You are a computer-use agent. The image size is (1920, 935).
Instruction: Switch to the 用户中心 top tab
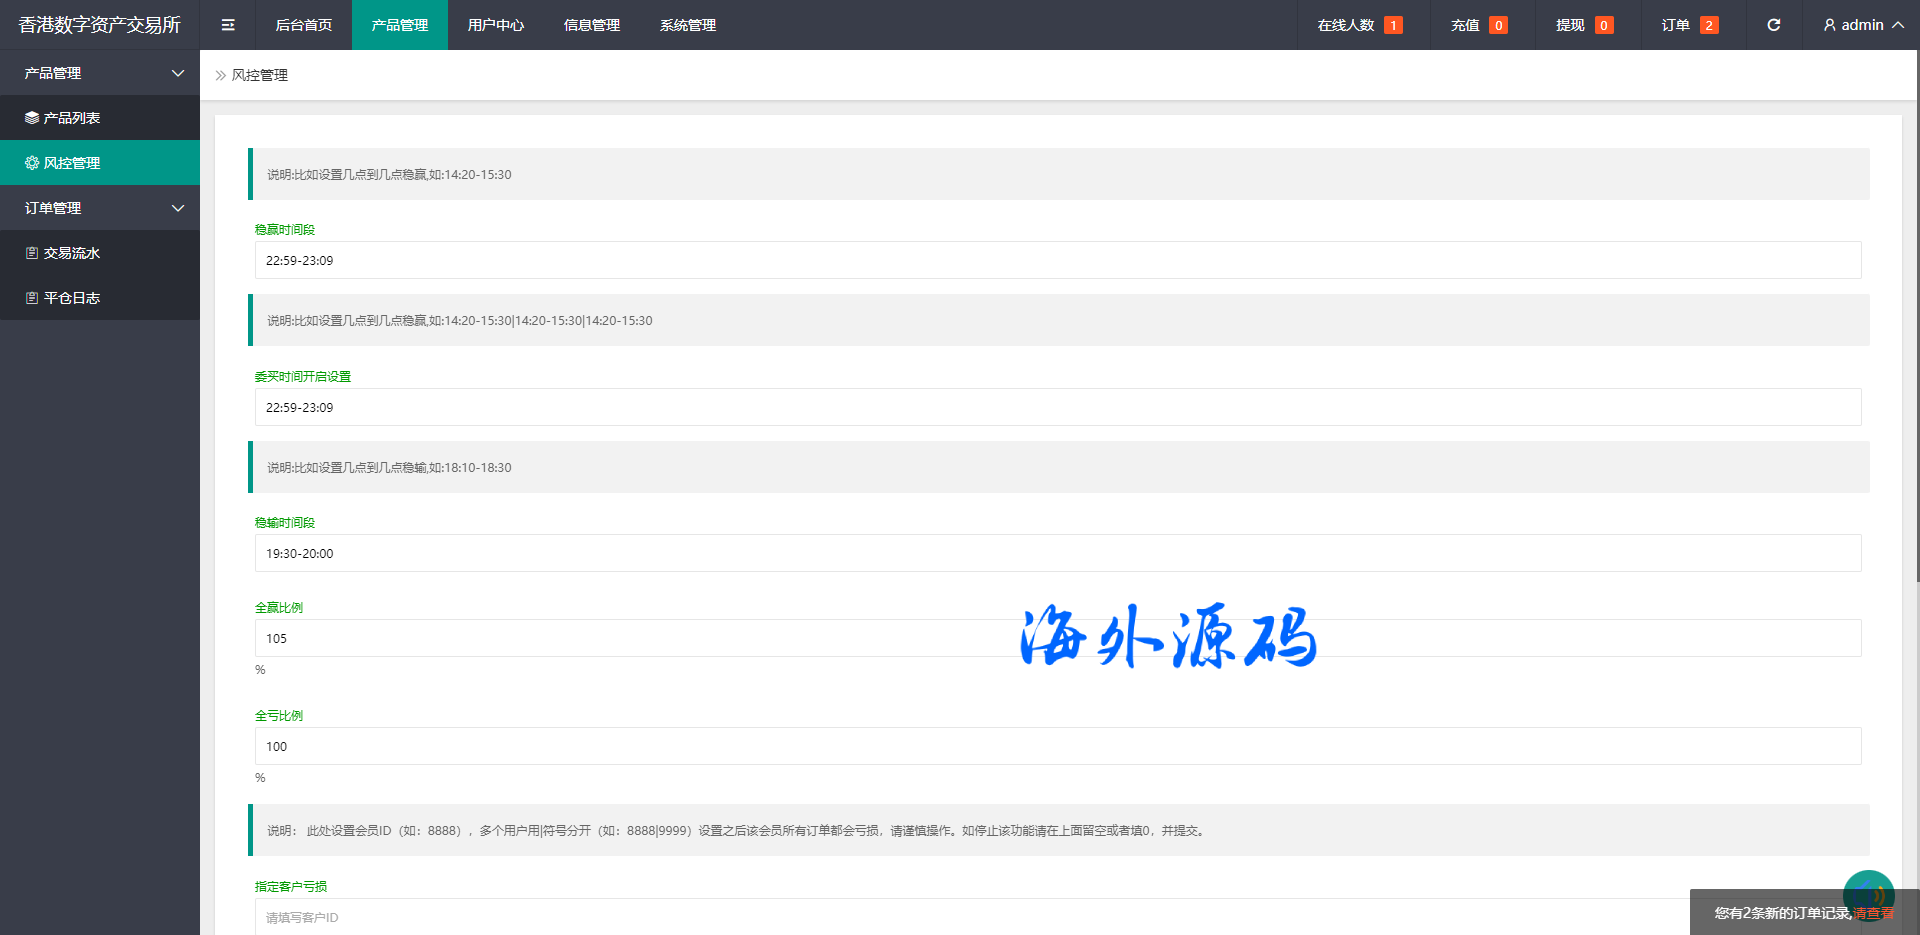coord(495,25)
